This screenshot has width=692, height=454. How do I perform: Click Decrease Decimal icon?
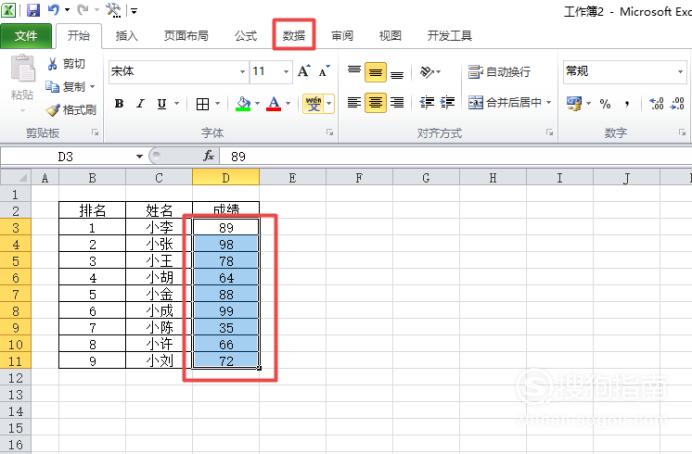(677, 104)
